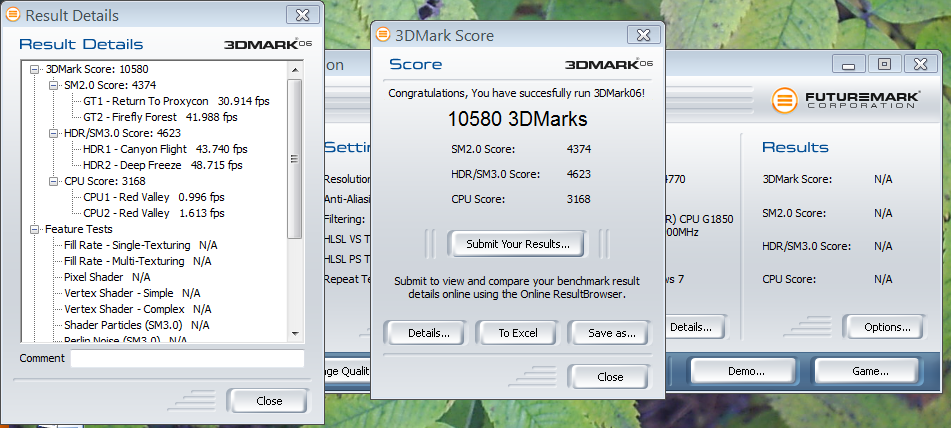This screenshot has height=428, width=951.
Task: Click inside the Comment input field
Action: pos(187,358)
